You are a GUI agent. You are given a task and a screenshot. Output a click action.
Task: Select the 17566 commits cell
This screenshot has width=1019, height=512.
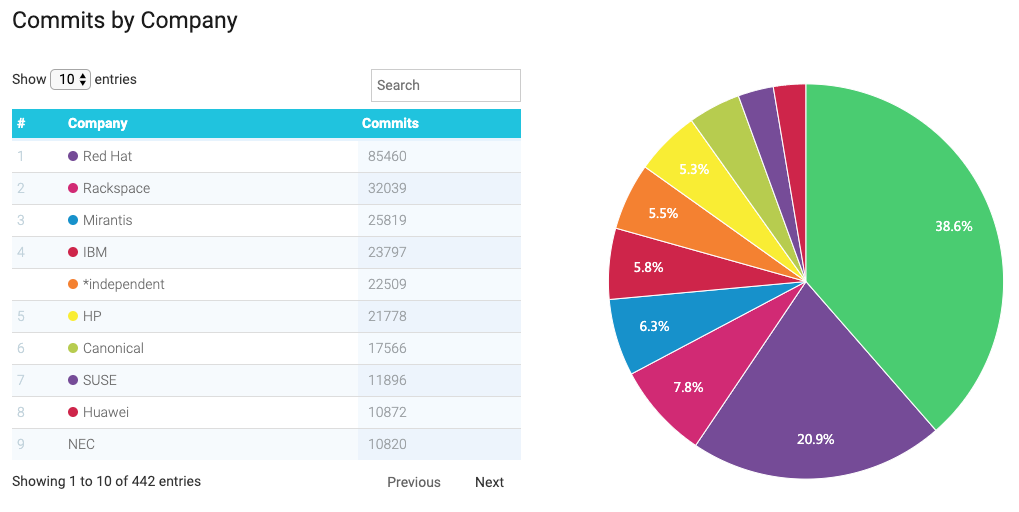point(439,348)
